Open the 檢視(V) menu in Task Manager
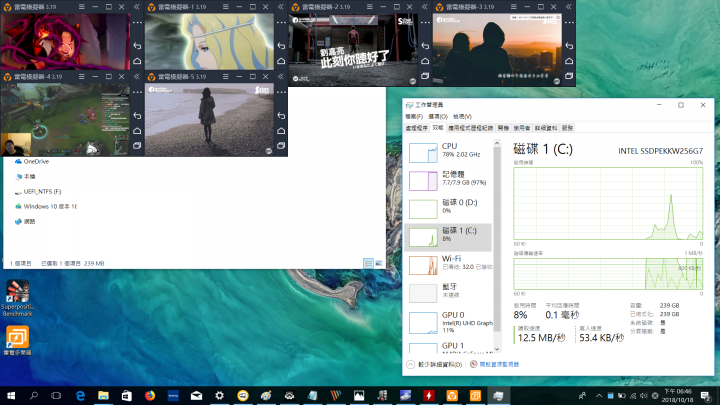The height and width of the screenshot is (405, 720). [462, 117]
